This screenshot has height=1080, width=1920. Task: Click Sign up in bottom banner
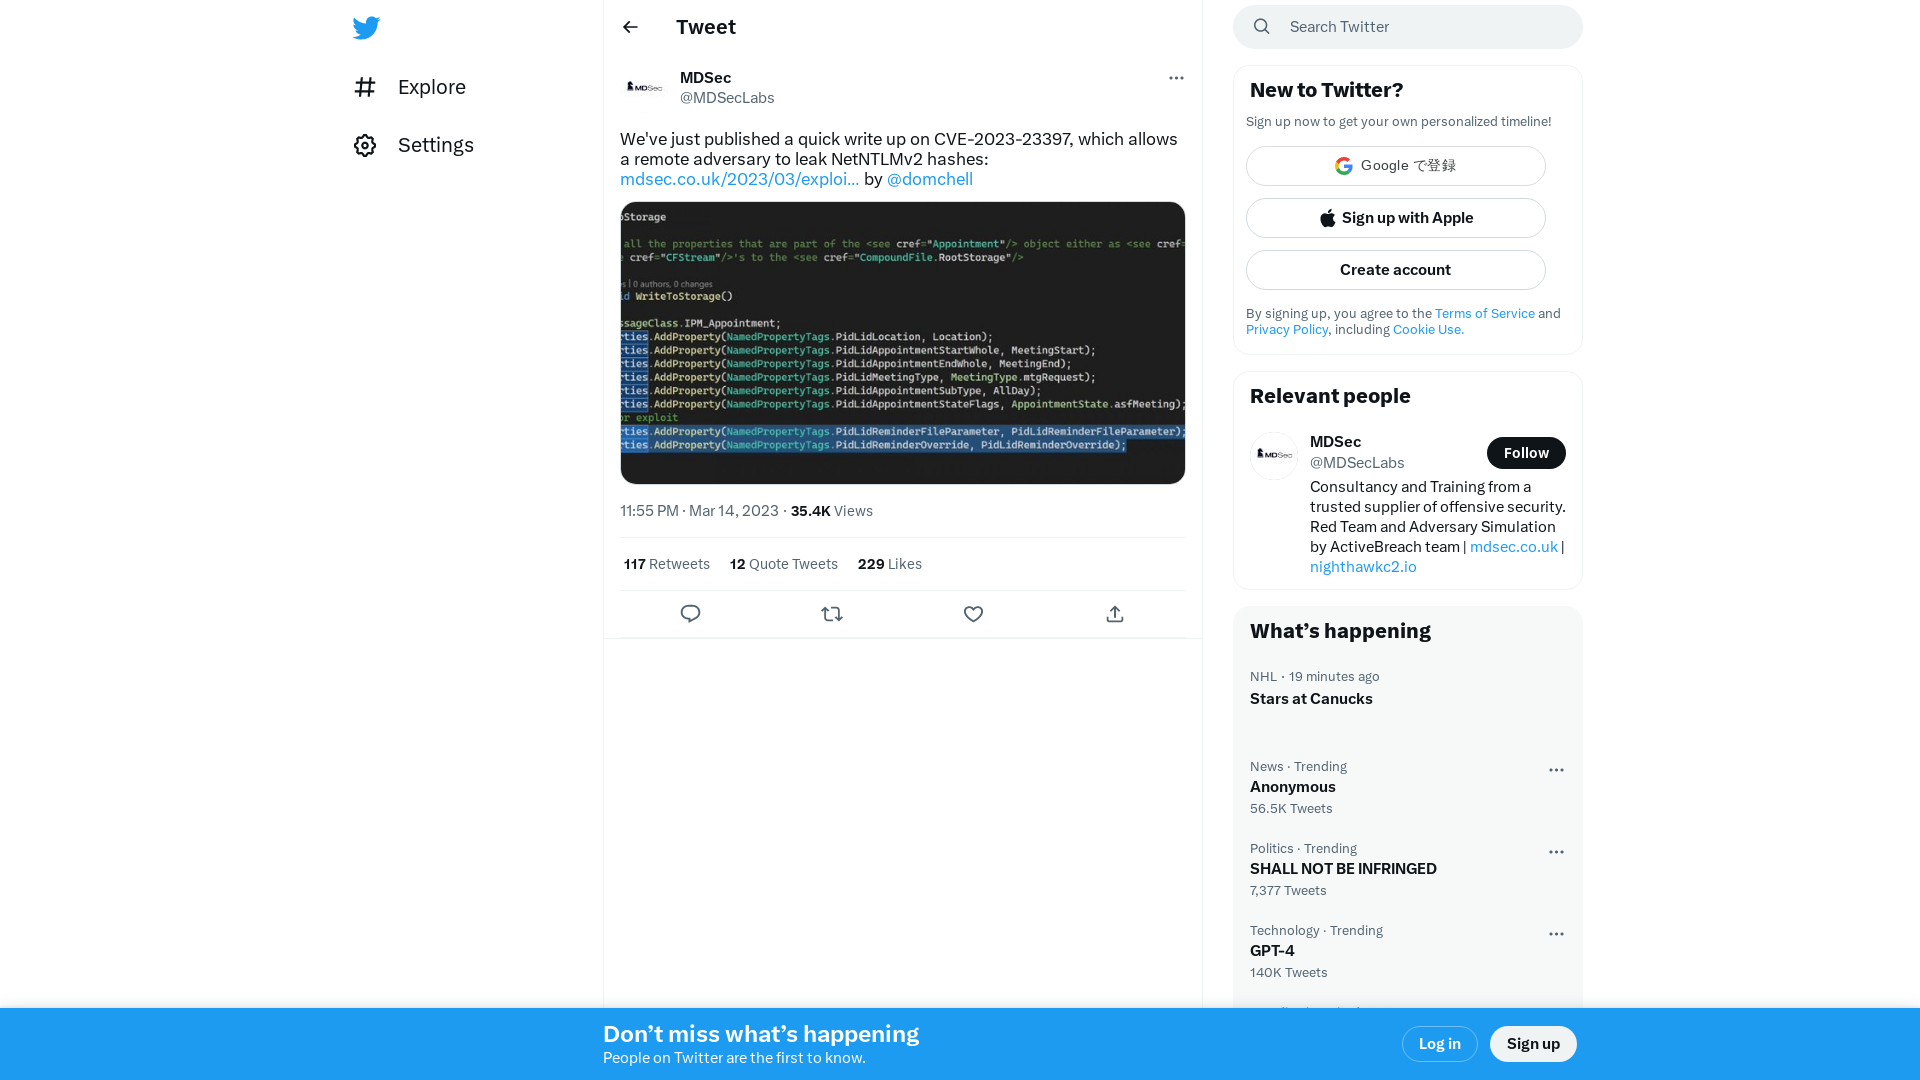pos(1533,1044)
